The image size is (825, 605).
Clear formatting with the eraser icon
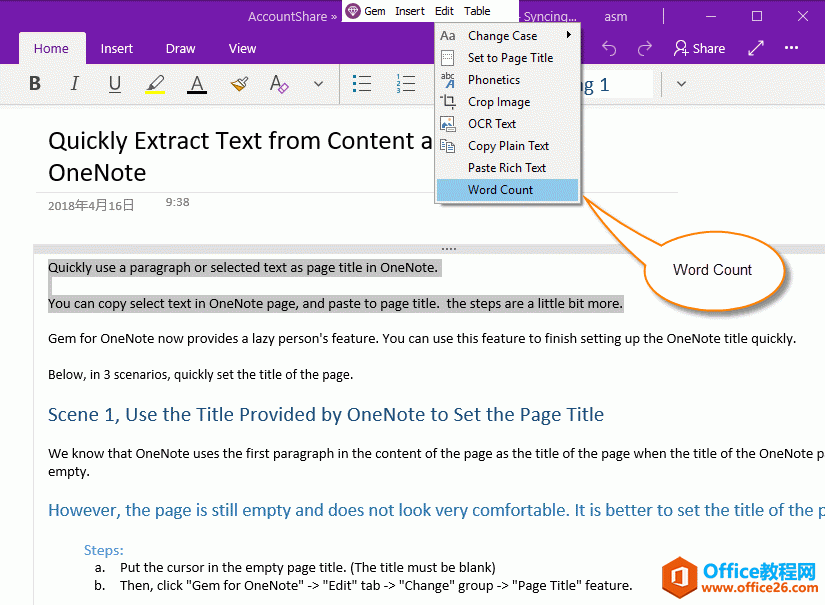pyautogui.click(x=279, y=84)
